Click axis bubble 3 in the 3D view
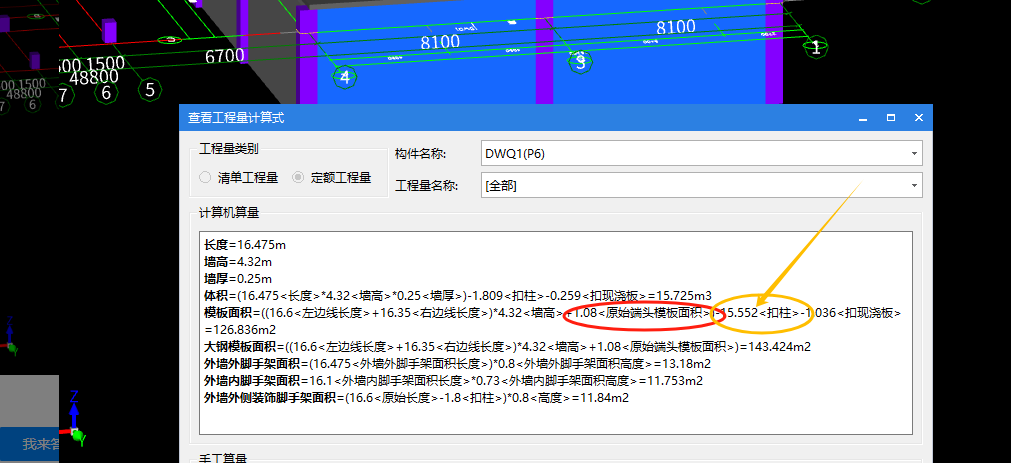 (580, 63)
